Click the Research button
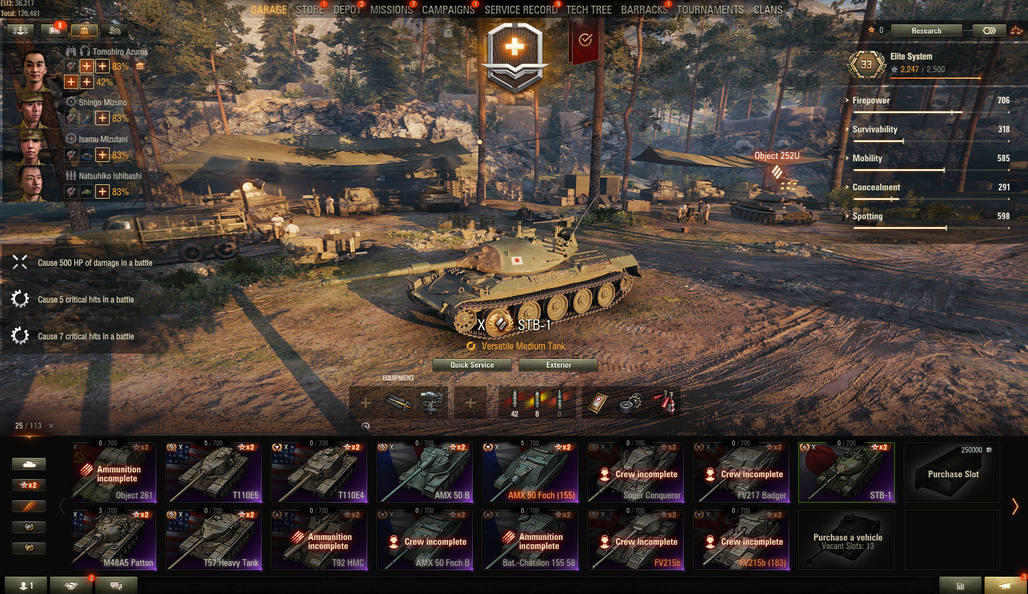 point(926,31)
